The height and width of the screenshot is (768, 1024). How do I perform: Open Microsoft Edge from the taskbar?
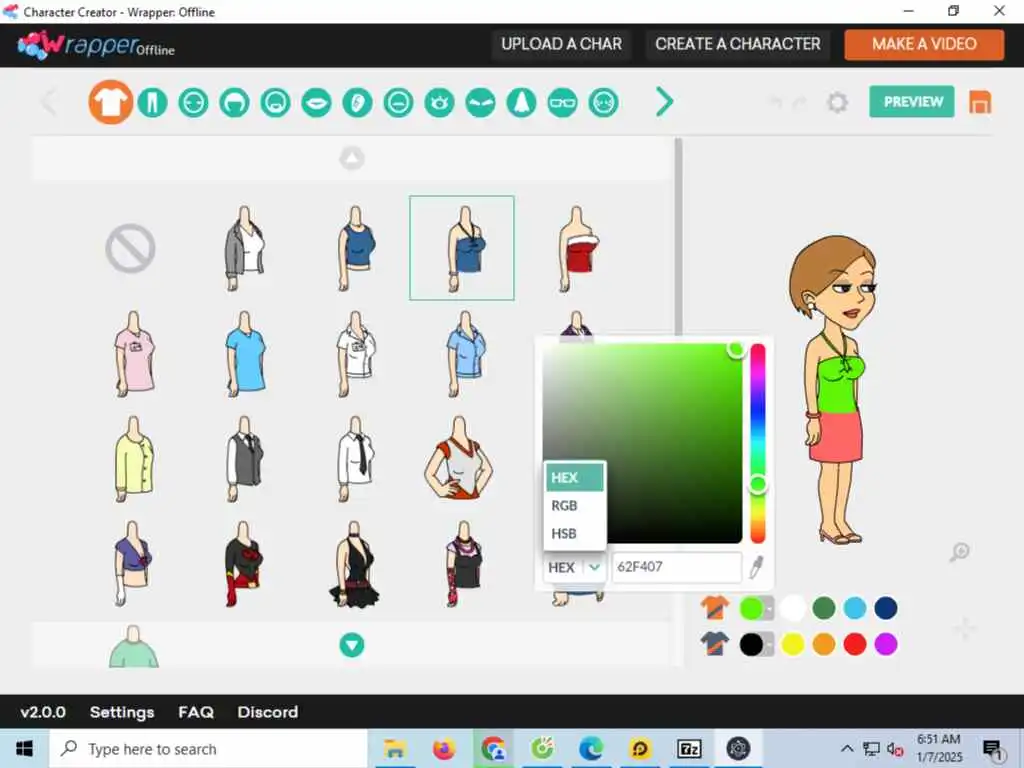click(591, 749)
